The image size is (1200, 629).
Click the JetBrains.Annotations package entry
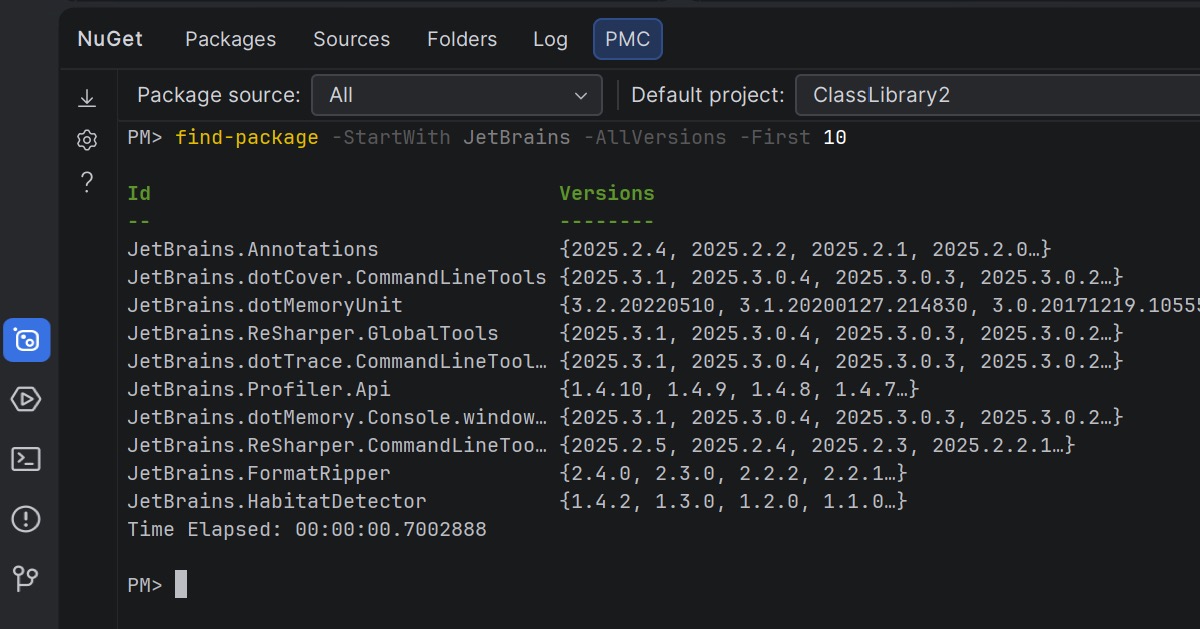point(253,249)
